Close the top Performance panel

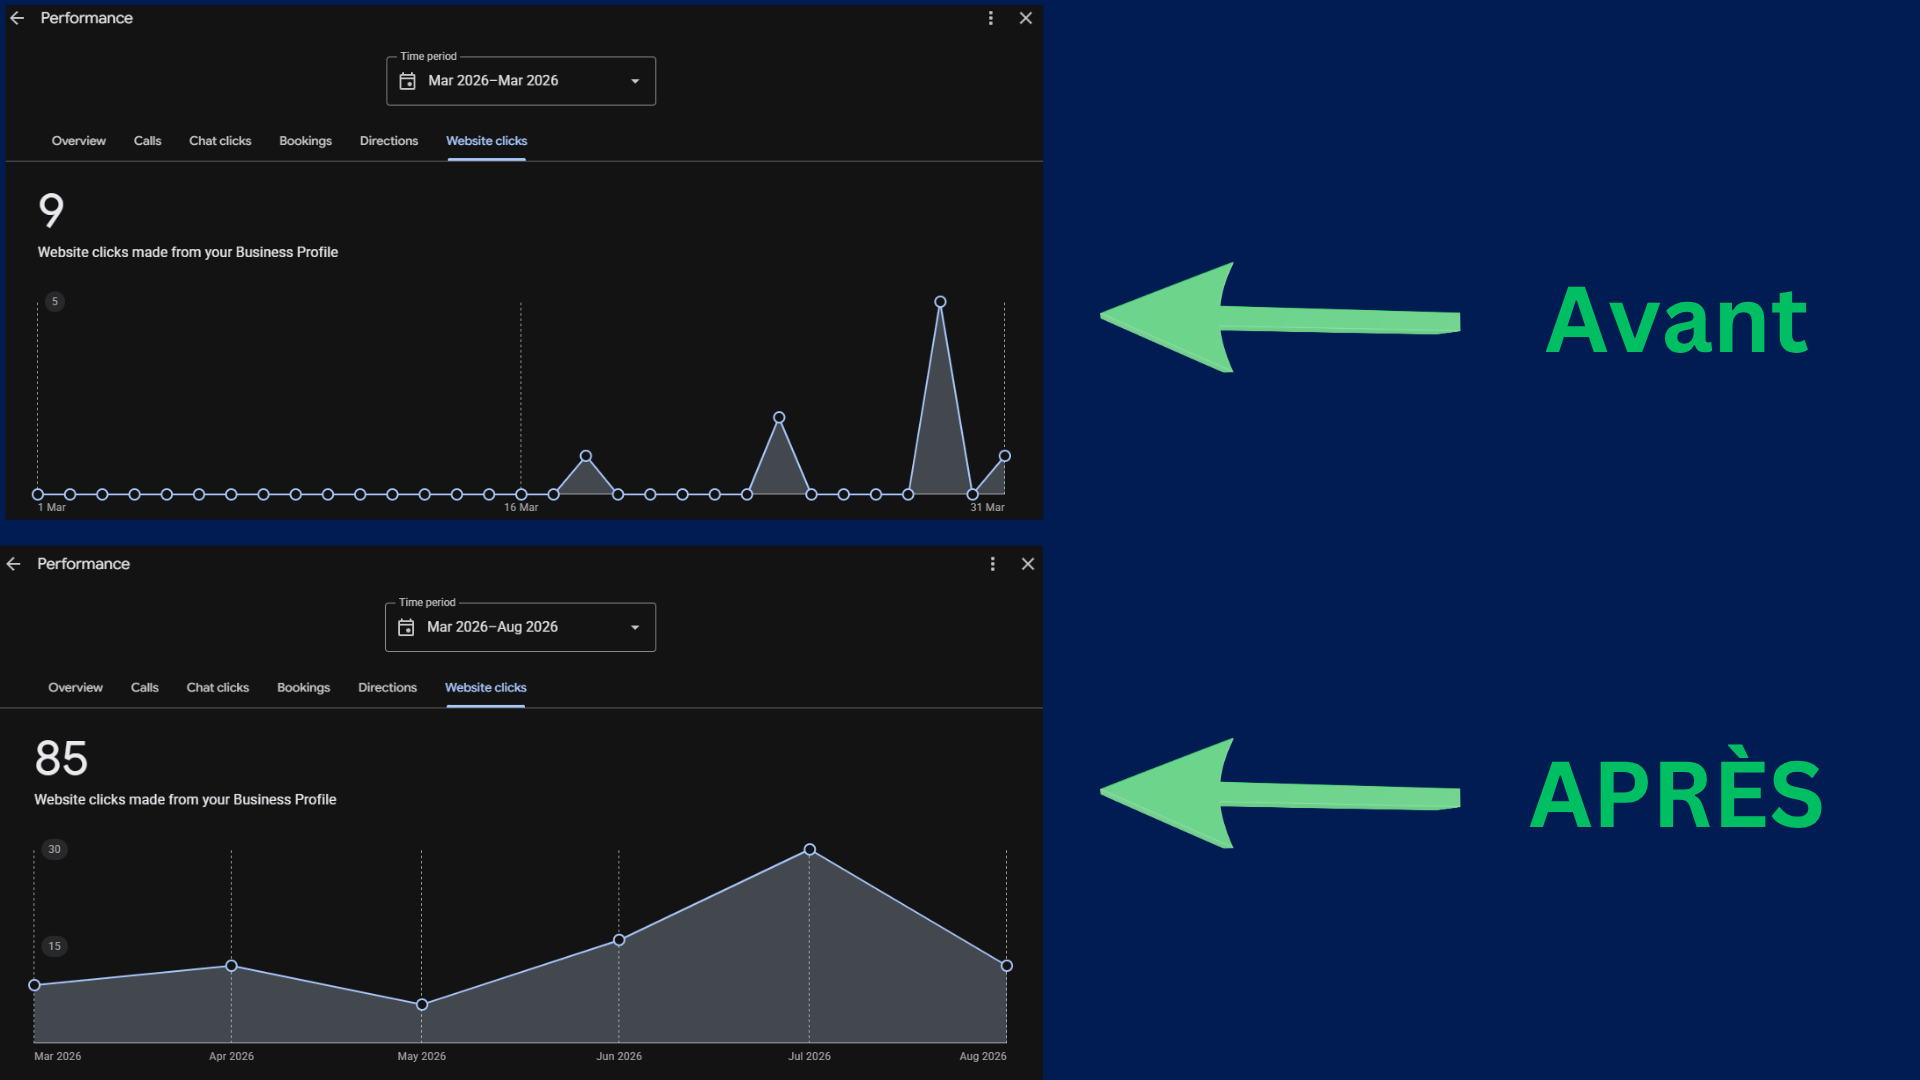coord(1026,18)
